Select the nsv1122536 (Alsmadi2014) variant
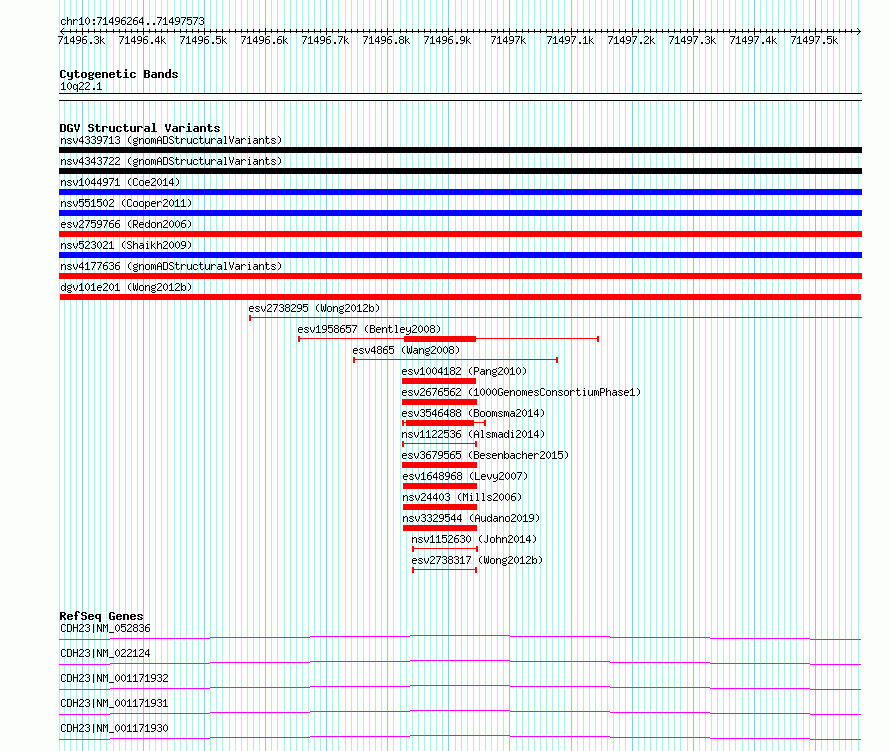The width and height of the screenshot is (890, 751). pos(473,434)
